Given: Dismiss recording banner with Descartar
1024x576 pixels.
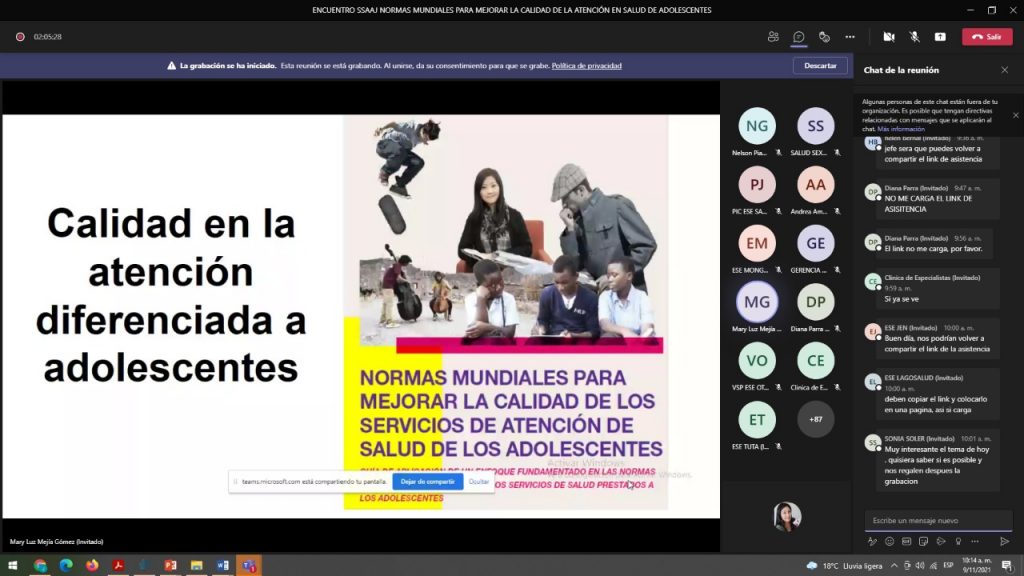Looking at the screenshot, I should (x=820, y=66).
